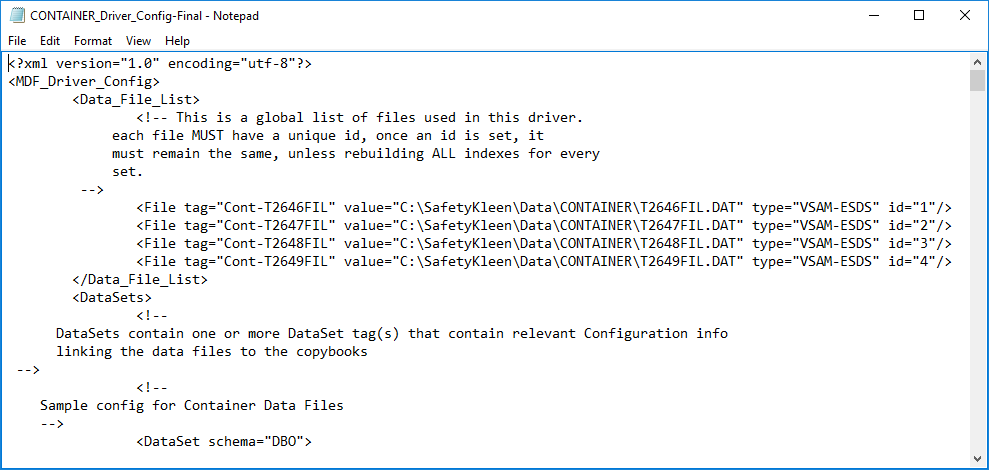Click the MDF_Driver_Config opening tag
The width and height of the screenshot is (989, 470).
(x=84, y=81)
